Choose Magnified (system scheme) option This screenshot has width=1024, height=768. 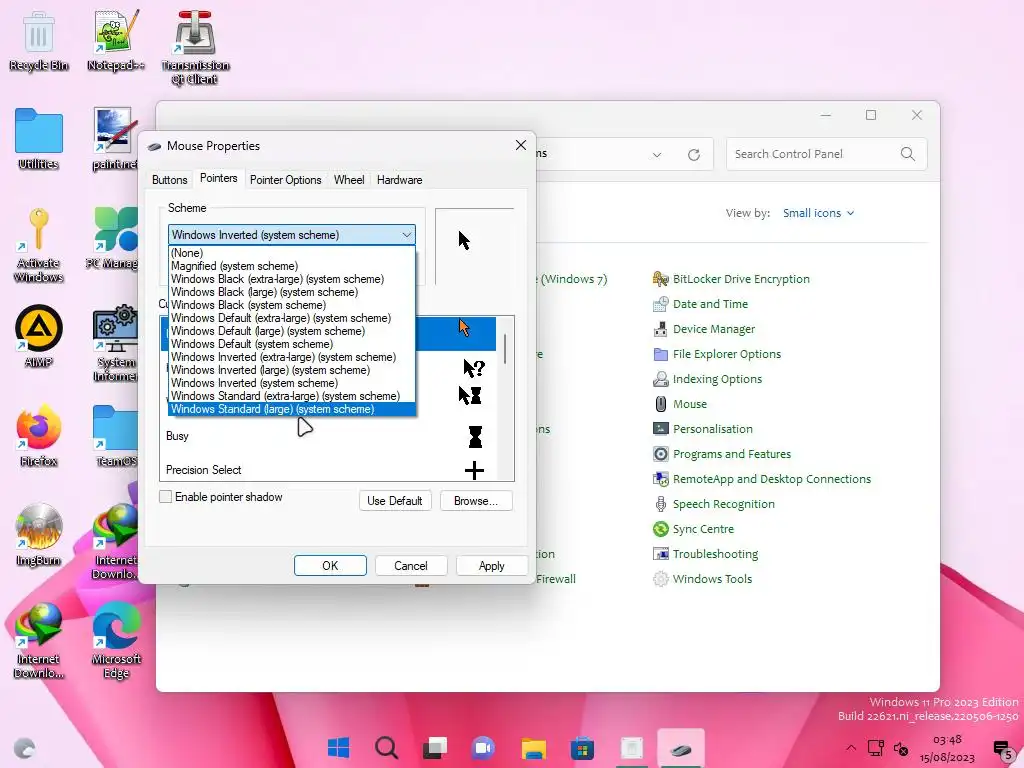click(x=292, y=266)
